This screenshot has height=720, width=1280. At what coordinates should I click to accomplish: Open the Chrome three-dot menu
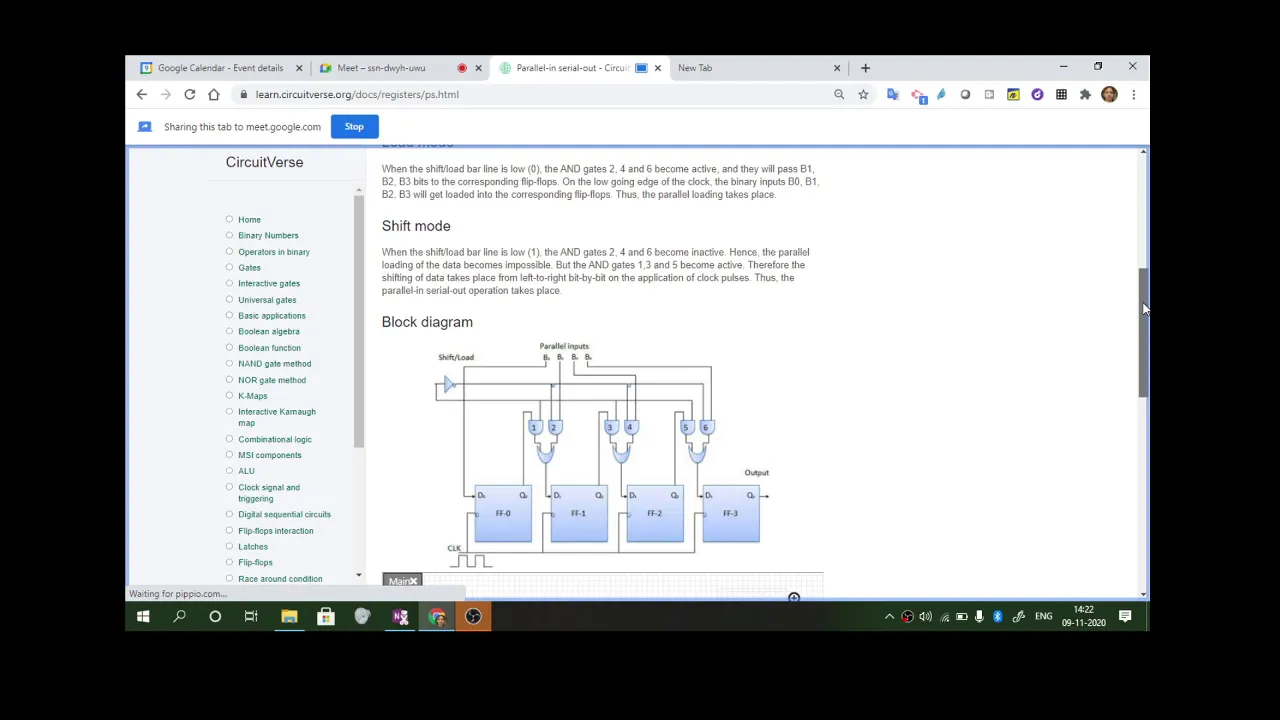click(1133, 94)
